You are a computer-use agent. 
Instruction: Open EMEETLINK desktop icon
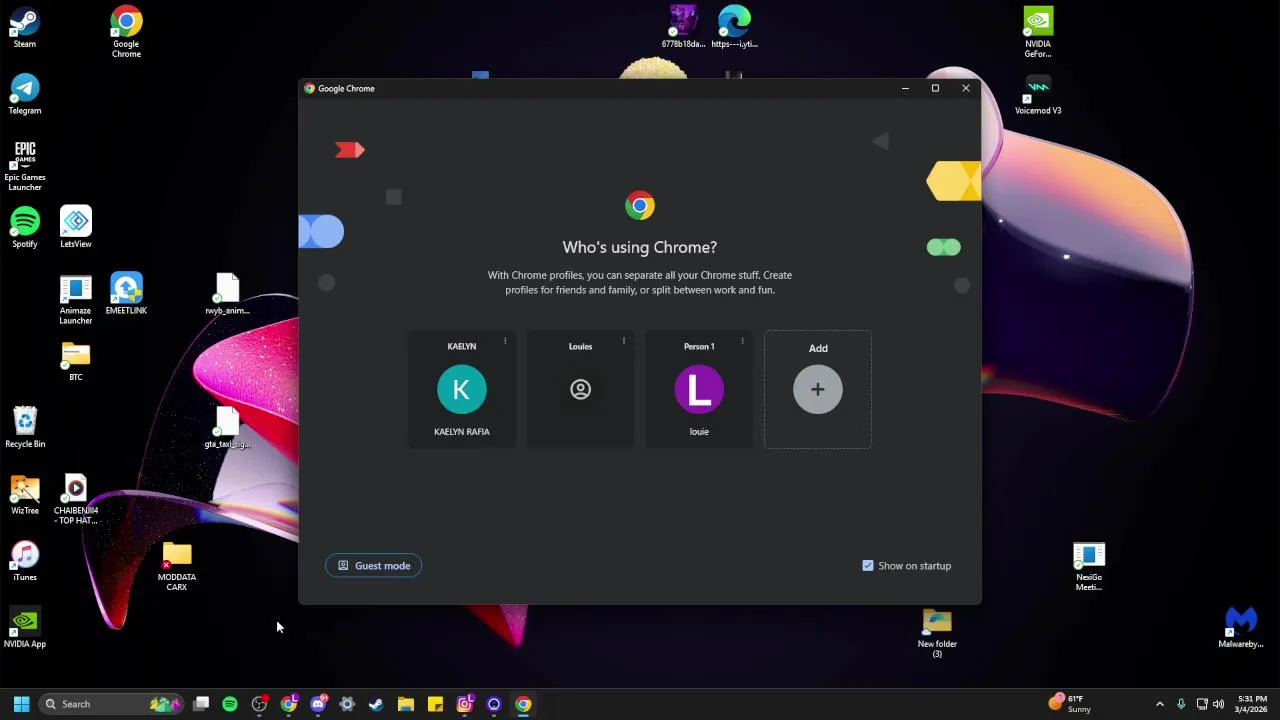[x=126, y=295]
